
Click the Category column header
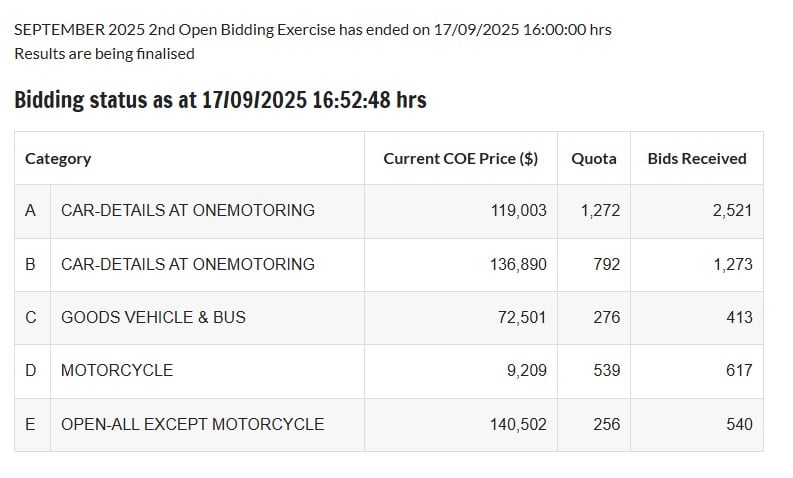[58, 159]
